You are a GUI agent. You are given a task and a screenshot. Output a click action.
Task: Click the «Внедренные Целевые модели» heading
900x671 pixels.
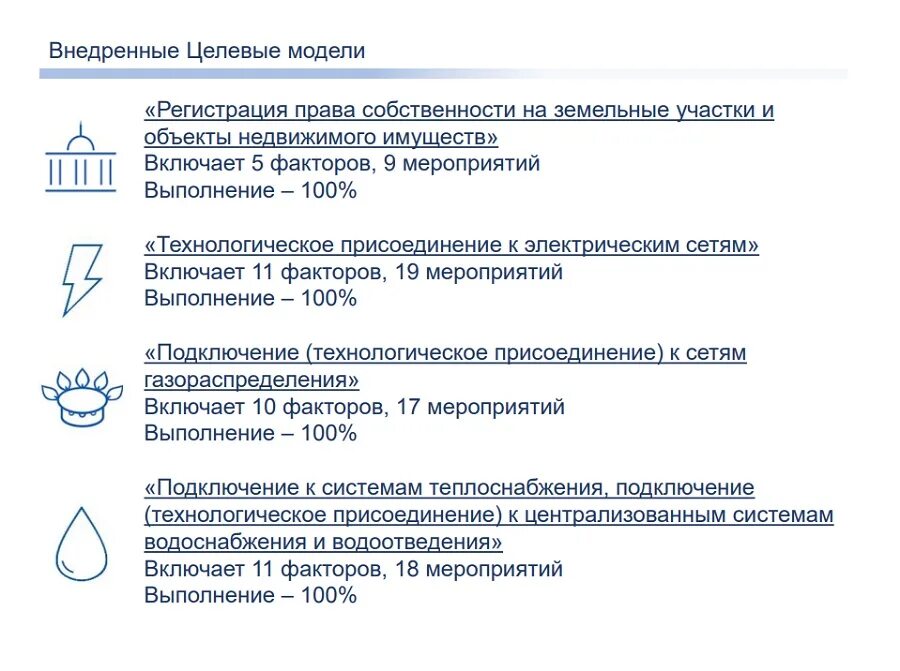point(207,51)
